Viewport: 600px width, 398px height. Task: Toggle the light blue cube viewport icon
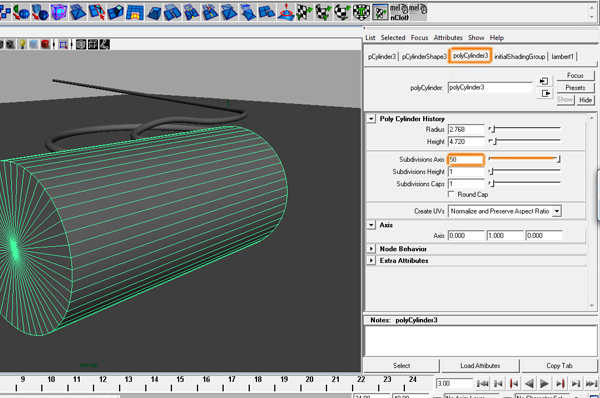pos(34,44)
